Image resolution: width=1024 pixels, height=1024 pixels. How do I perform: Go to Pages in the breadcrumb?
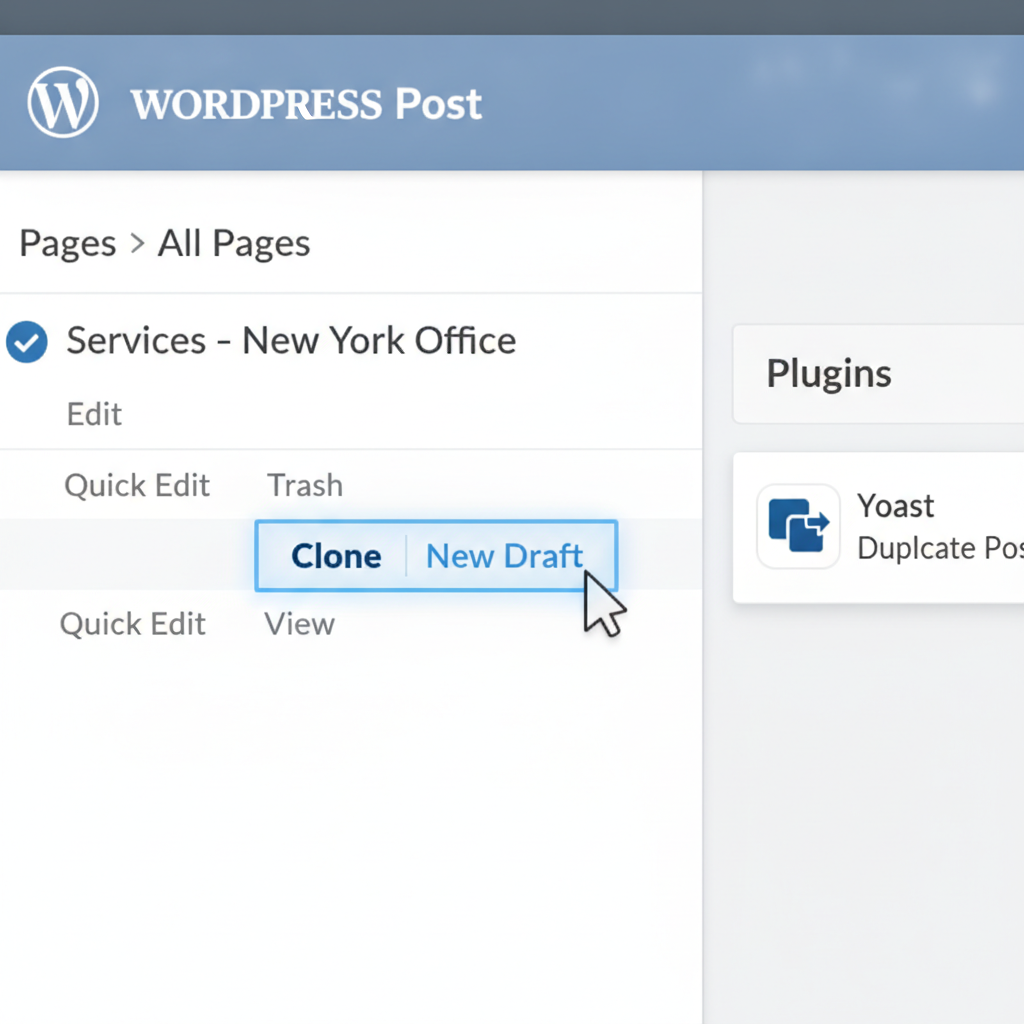click(x=68, y=244)
